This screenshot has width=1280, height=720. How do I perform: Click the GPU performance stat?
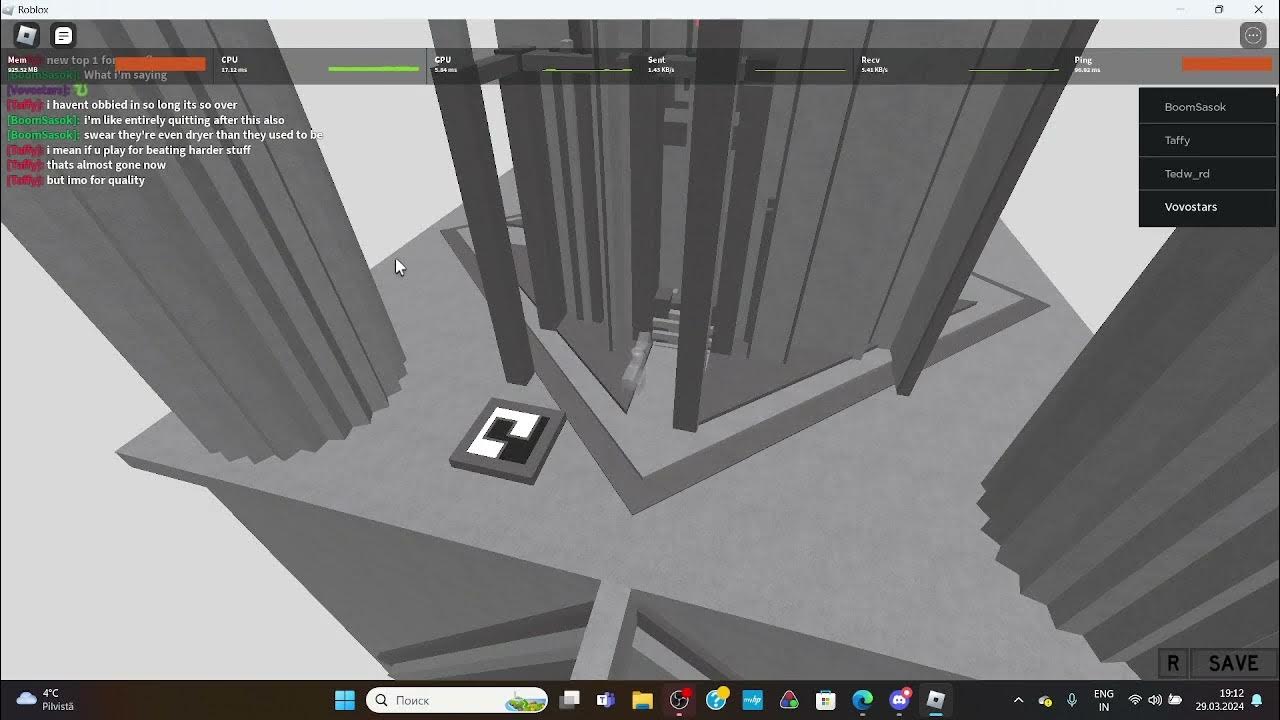click(533, 64)
